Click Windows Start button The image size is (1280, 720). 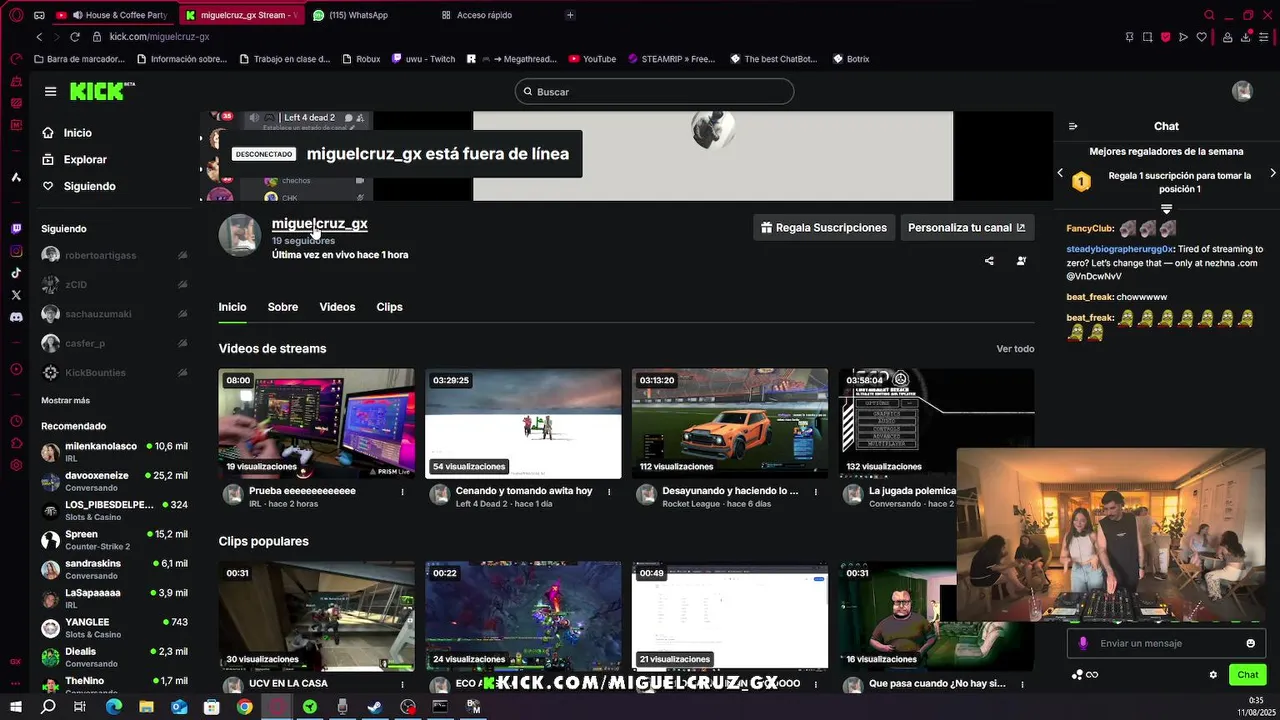click(x=15, y=706)
